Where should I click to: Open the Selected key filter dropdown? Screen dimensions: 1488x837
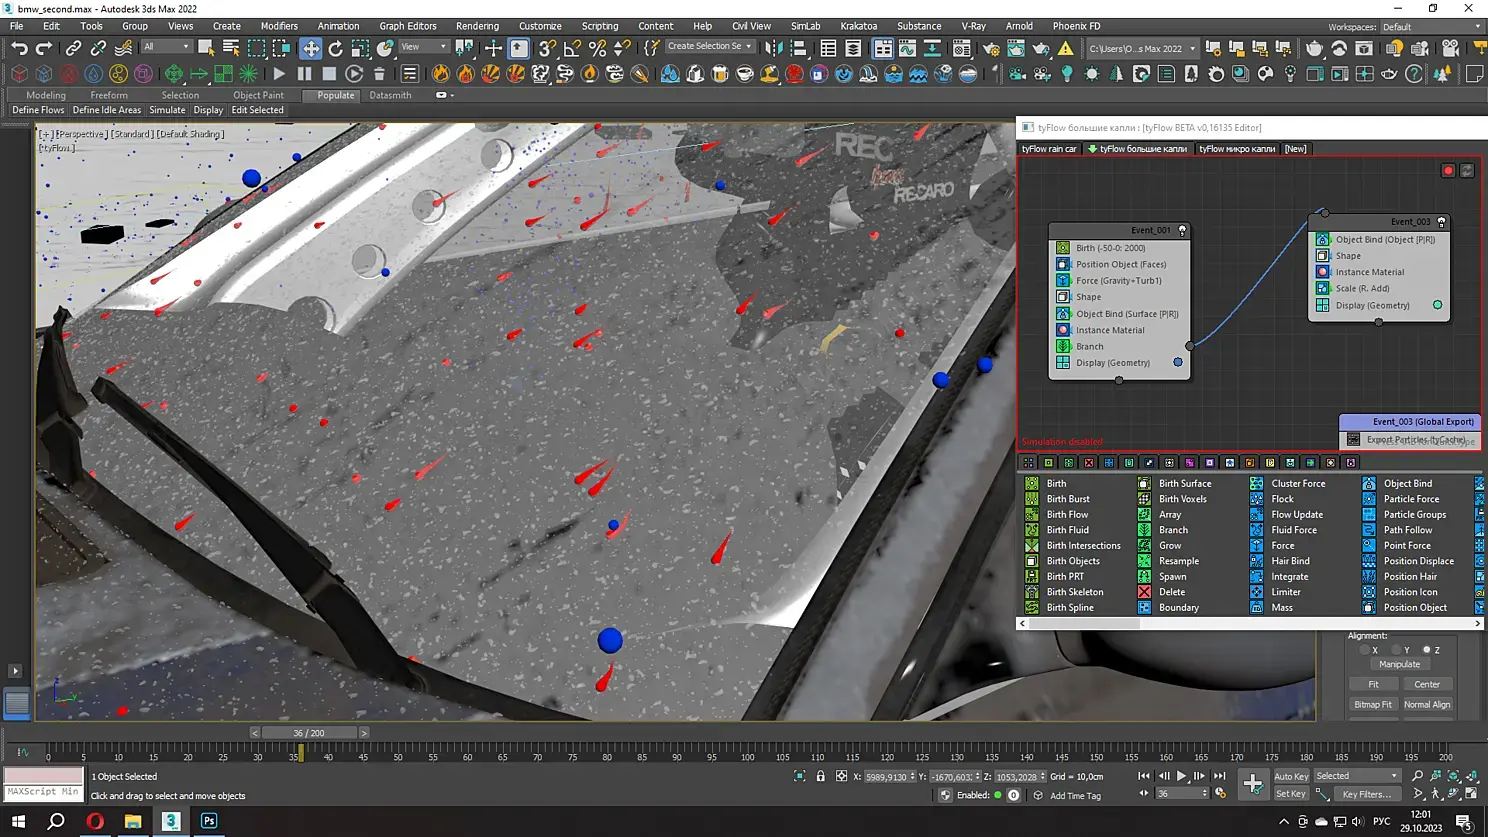(x=1357, y=776)
